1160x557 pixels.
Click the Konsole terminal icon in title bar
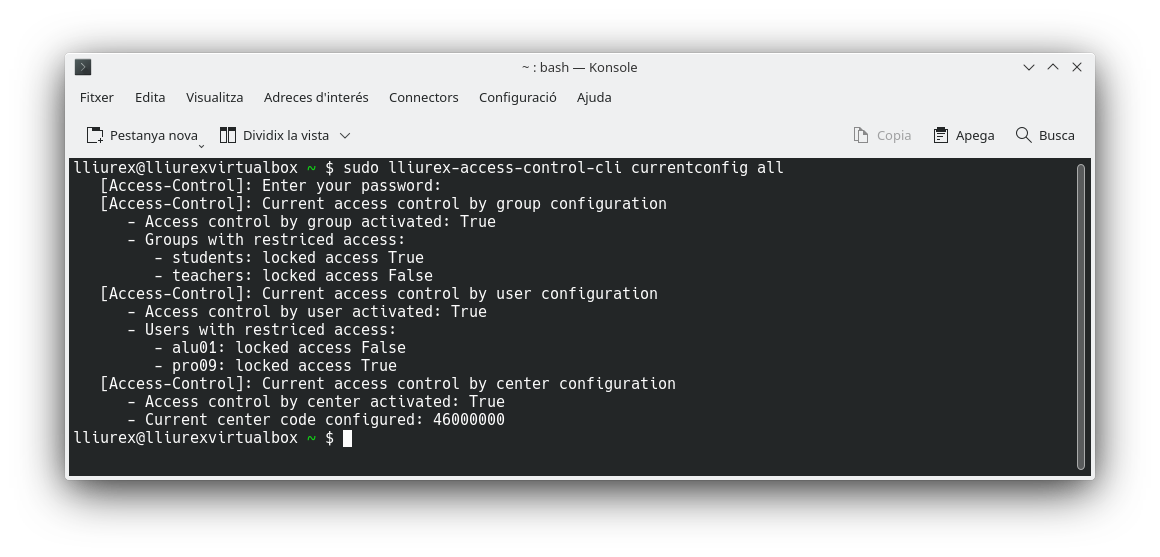[83, 67]
